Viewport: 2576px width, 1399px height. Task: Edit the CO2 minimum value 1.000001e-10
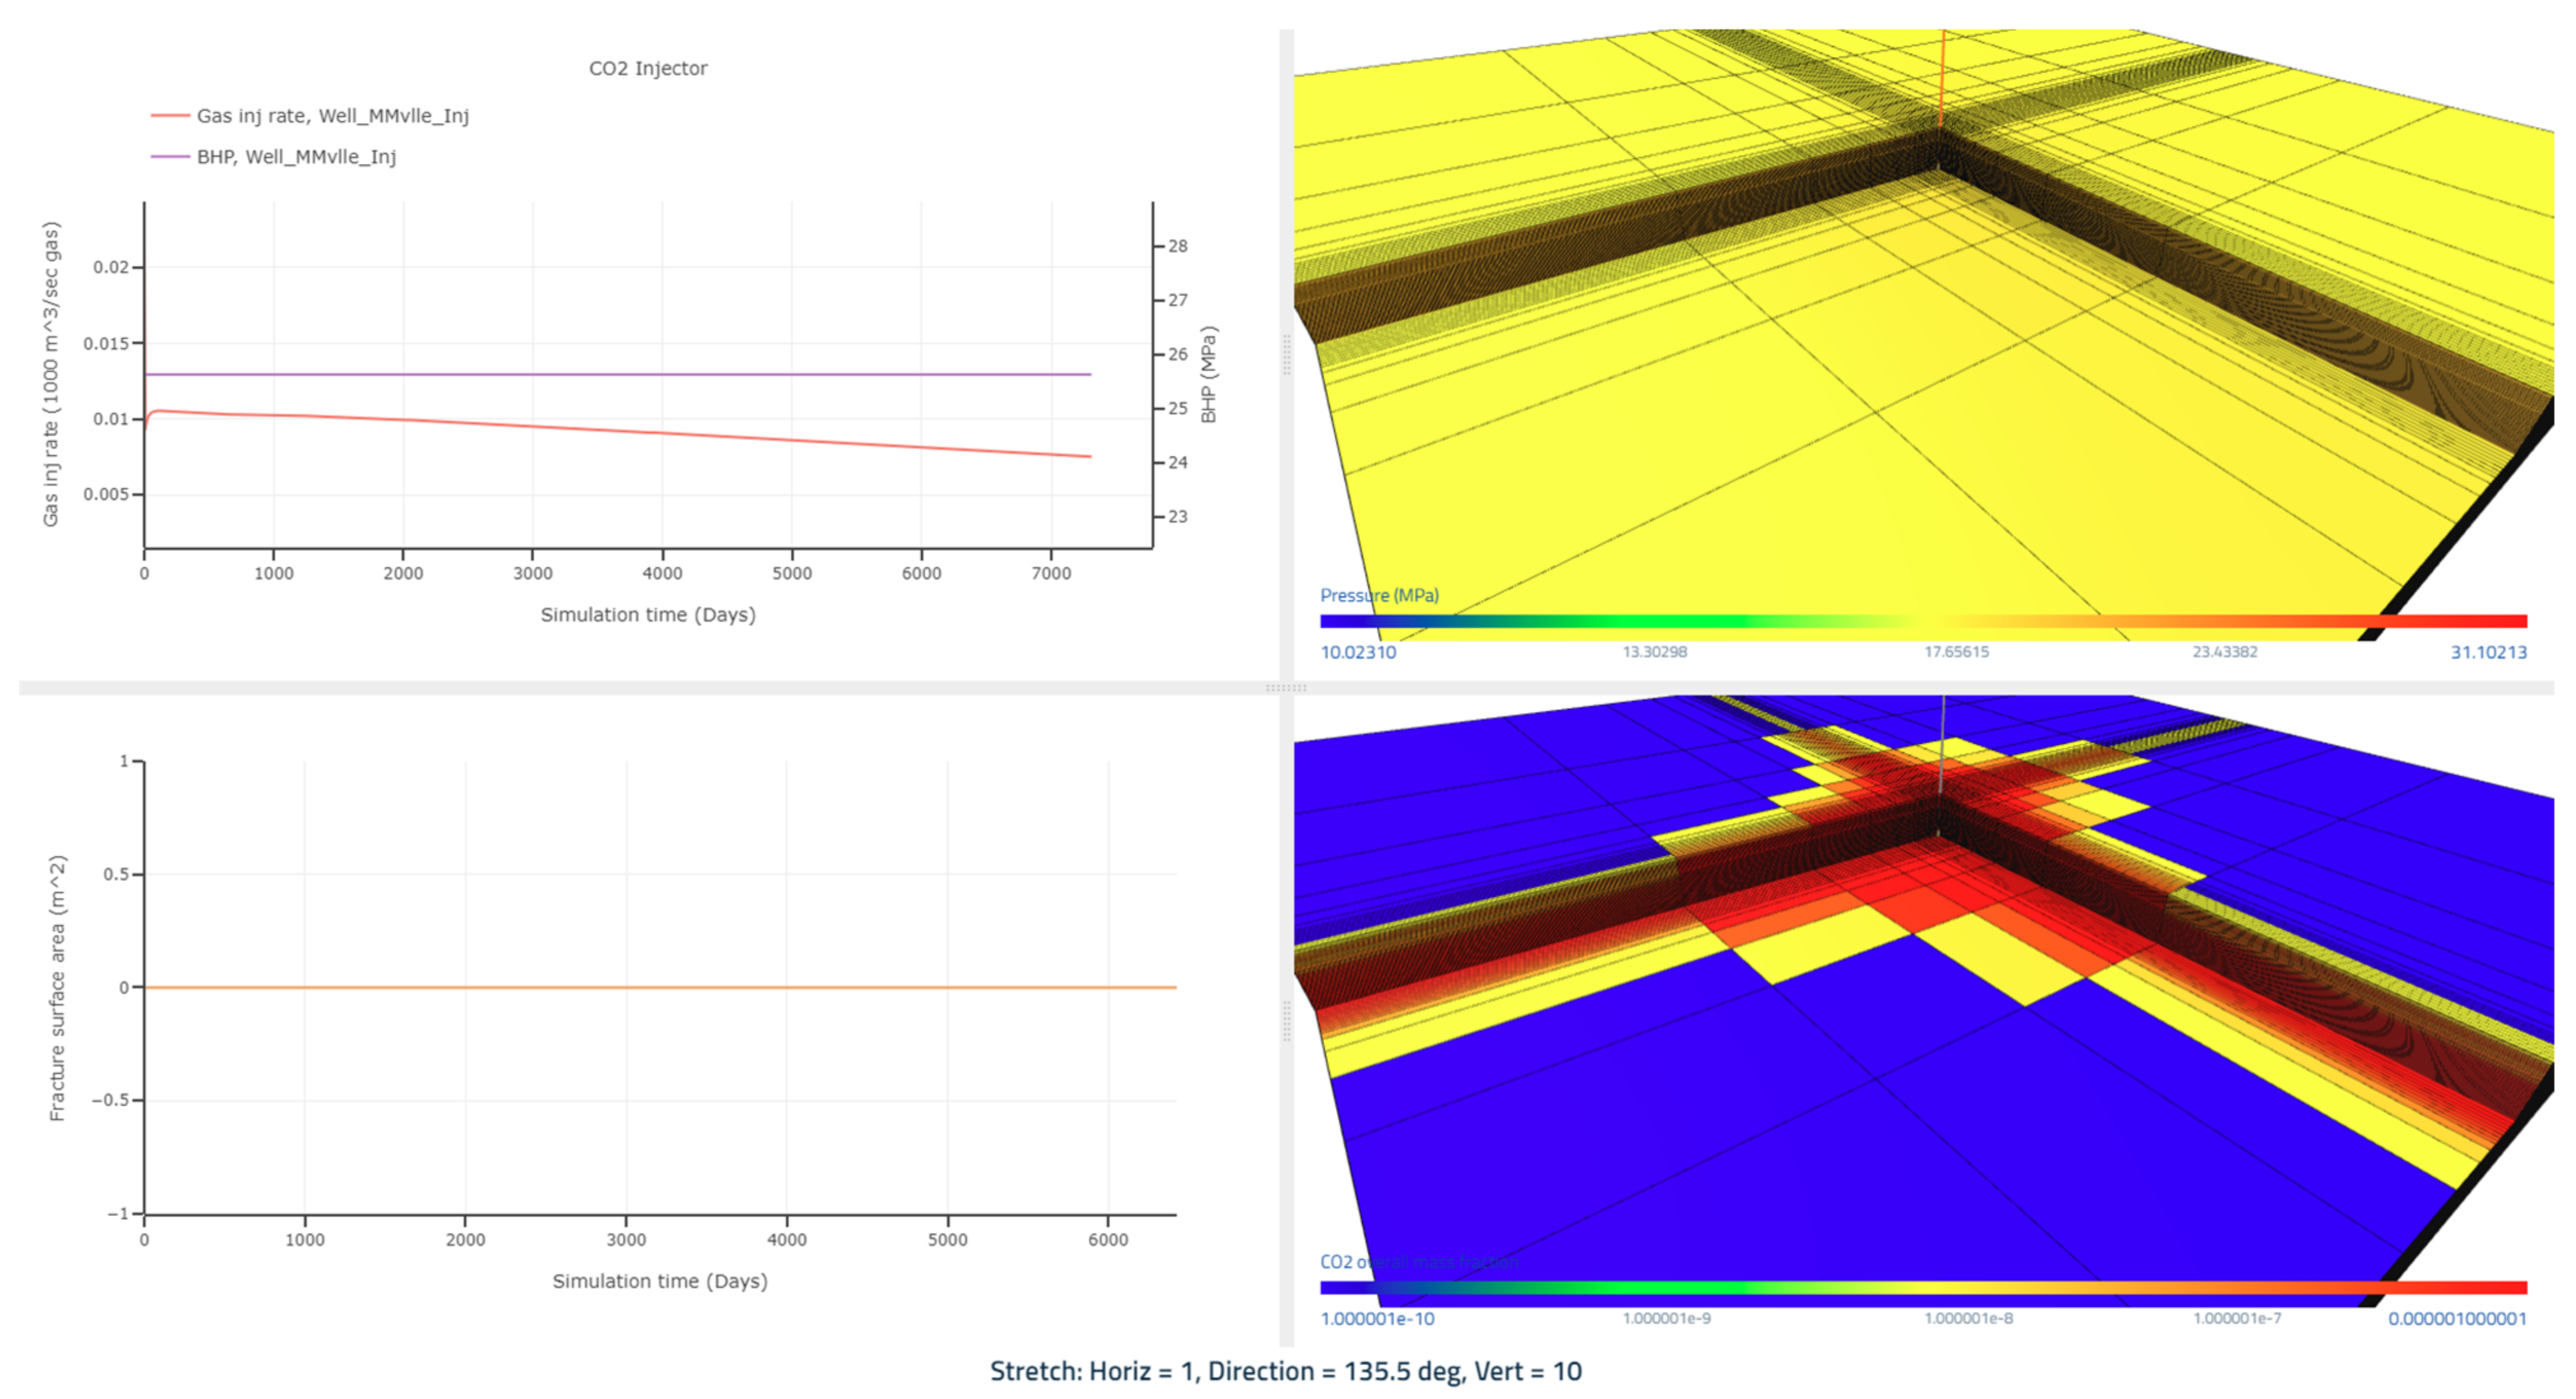tap(1377, 1319)
